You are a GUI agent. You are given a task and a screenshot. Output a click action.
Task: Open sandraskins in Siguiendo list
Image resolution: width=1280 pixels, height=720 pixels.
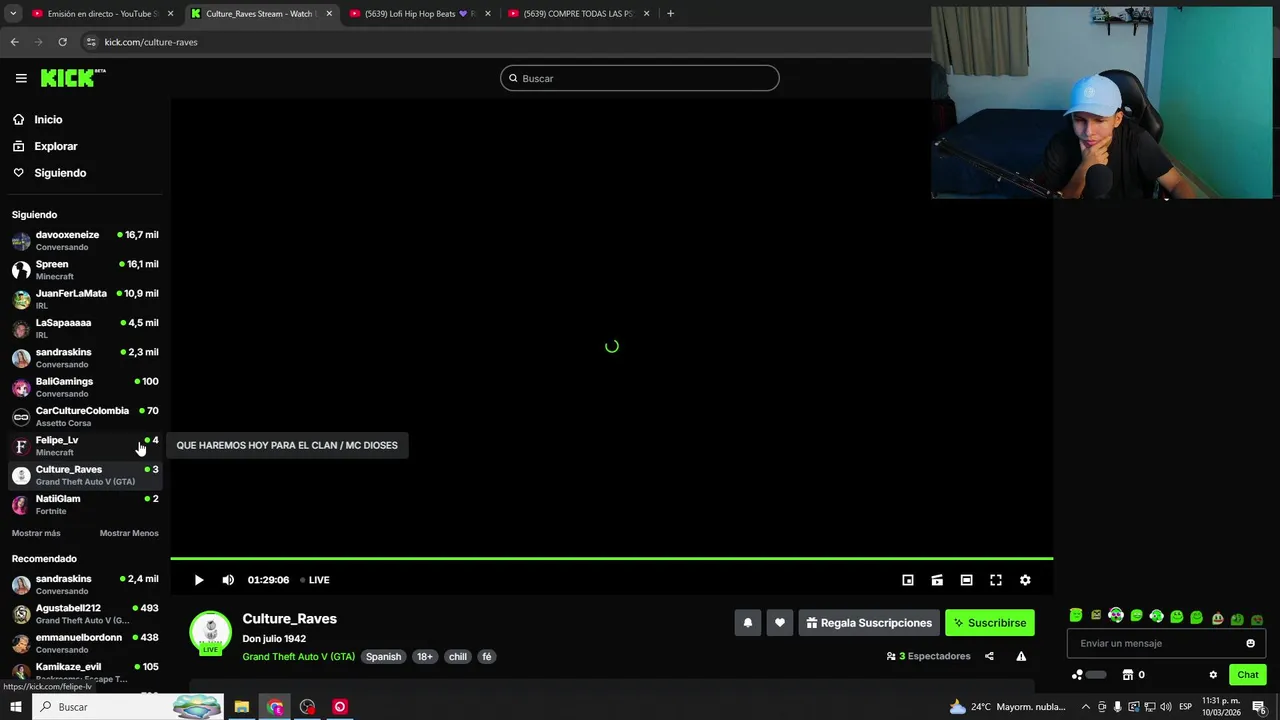point(85,357)
